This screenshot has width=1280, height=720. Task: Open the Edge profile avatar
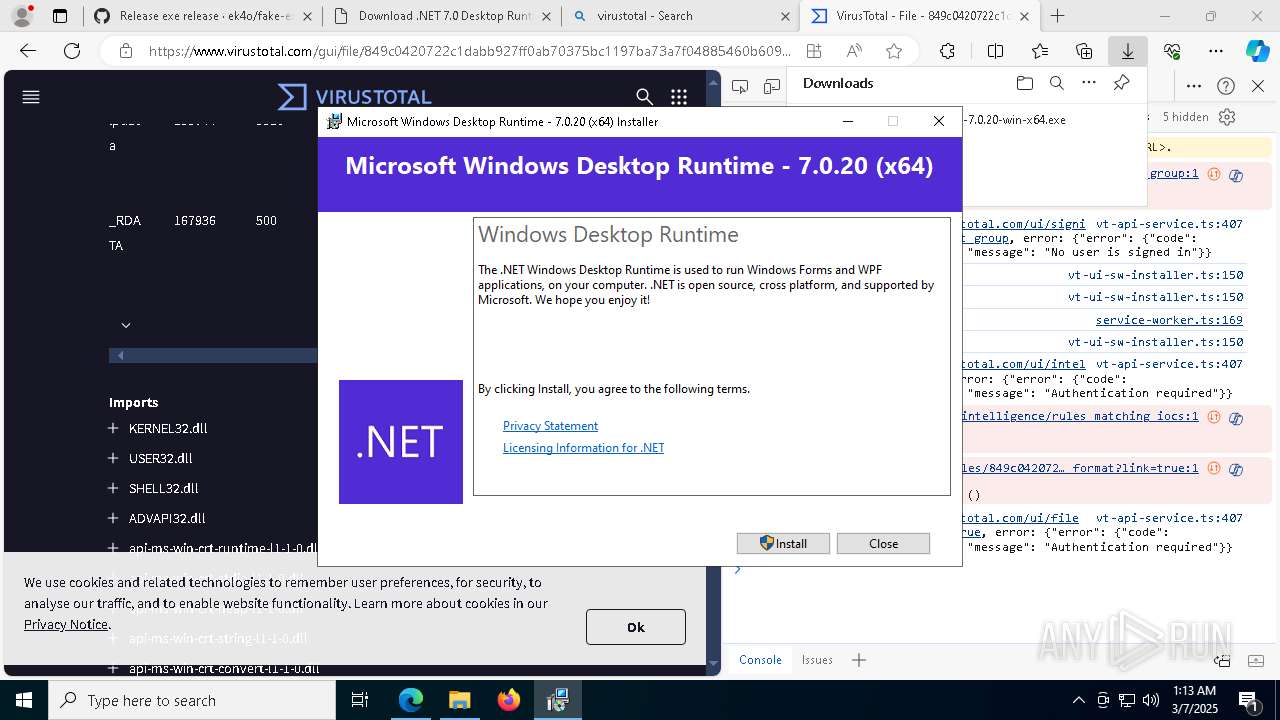point(22,16)
